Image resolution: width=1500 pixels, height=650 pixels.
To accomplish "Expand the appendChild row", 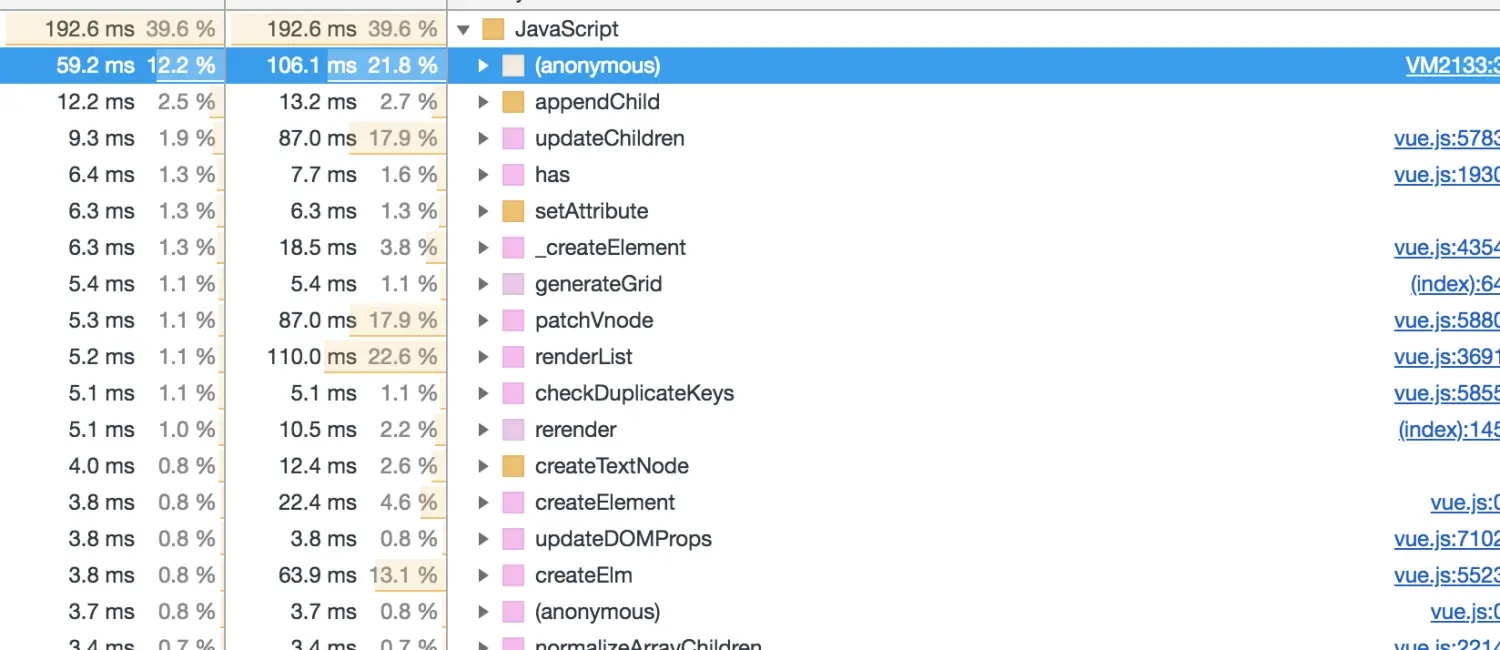I will tap(483, 102).
